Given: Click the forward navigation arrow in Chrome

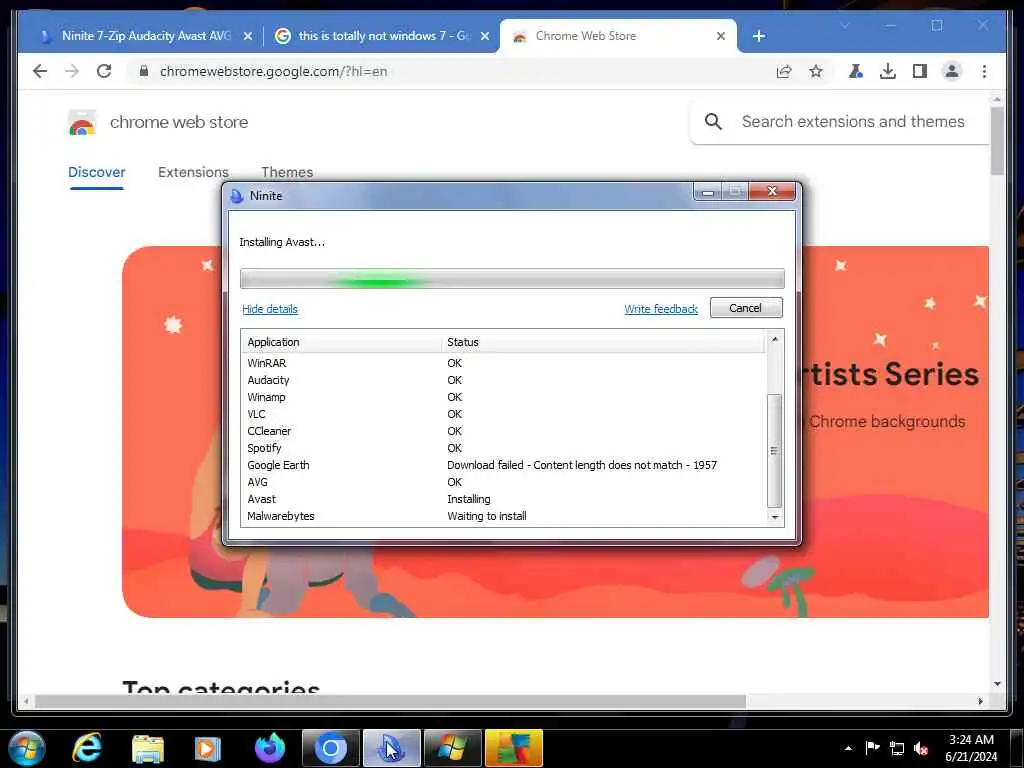Looking at the screenshot, I should click(72, 71).
